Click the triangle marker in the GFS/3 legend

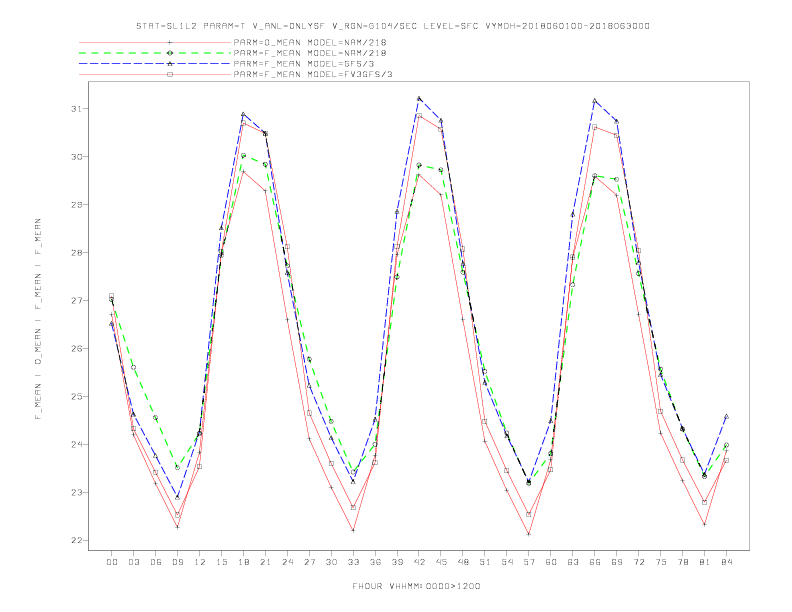170,64
